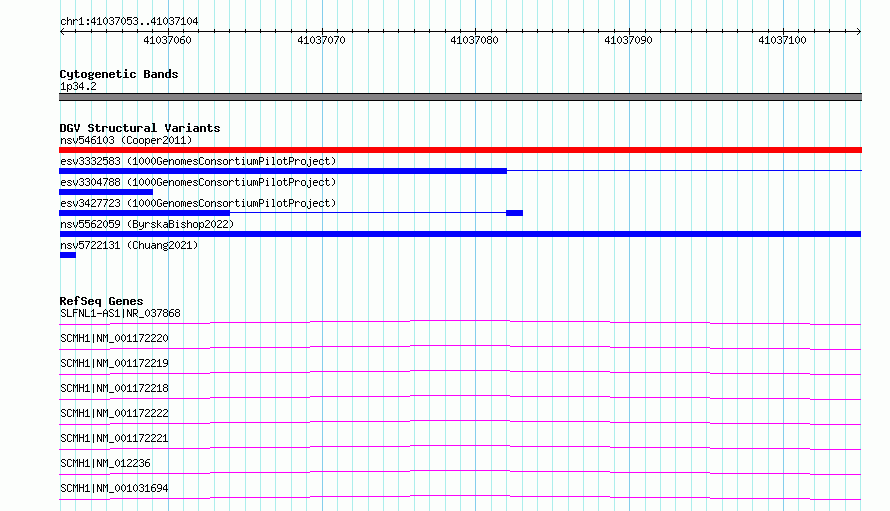Click the right arrow end of the ruler
890x511 pixels.
(x=858, y=31)
